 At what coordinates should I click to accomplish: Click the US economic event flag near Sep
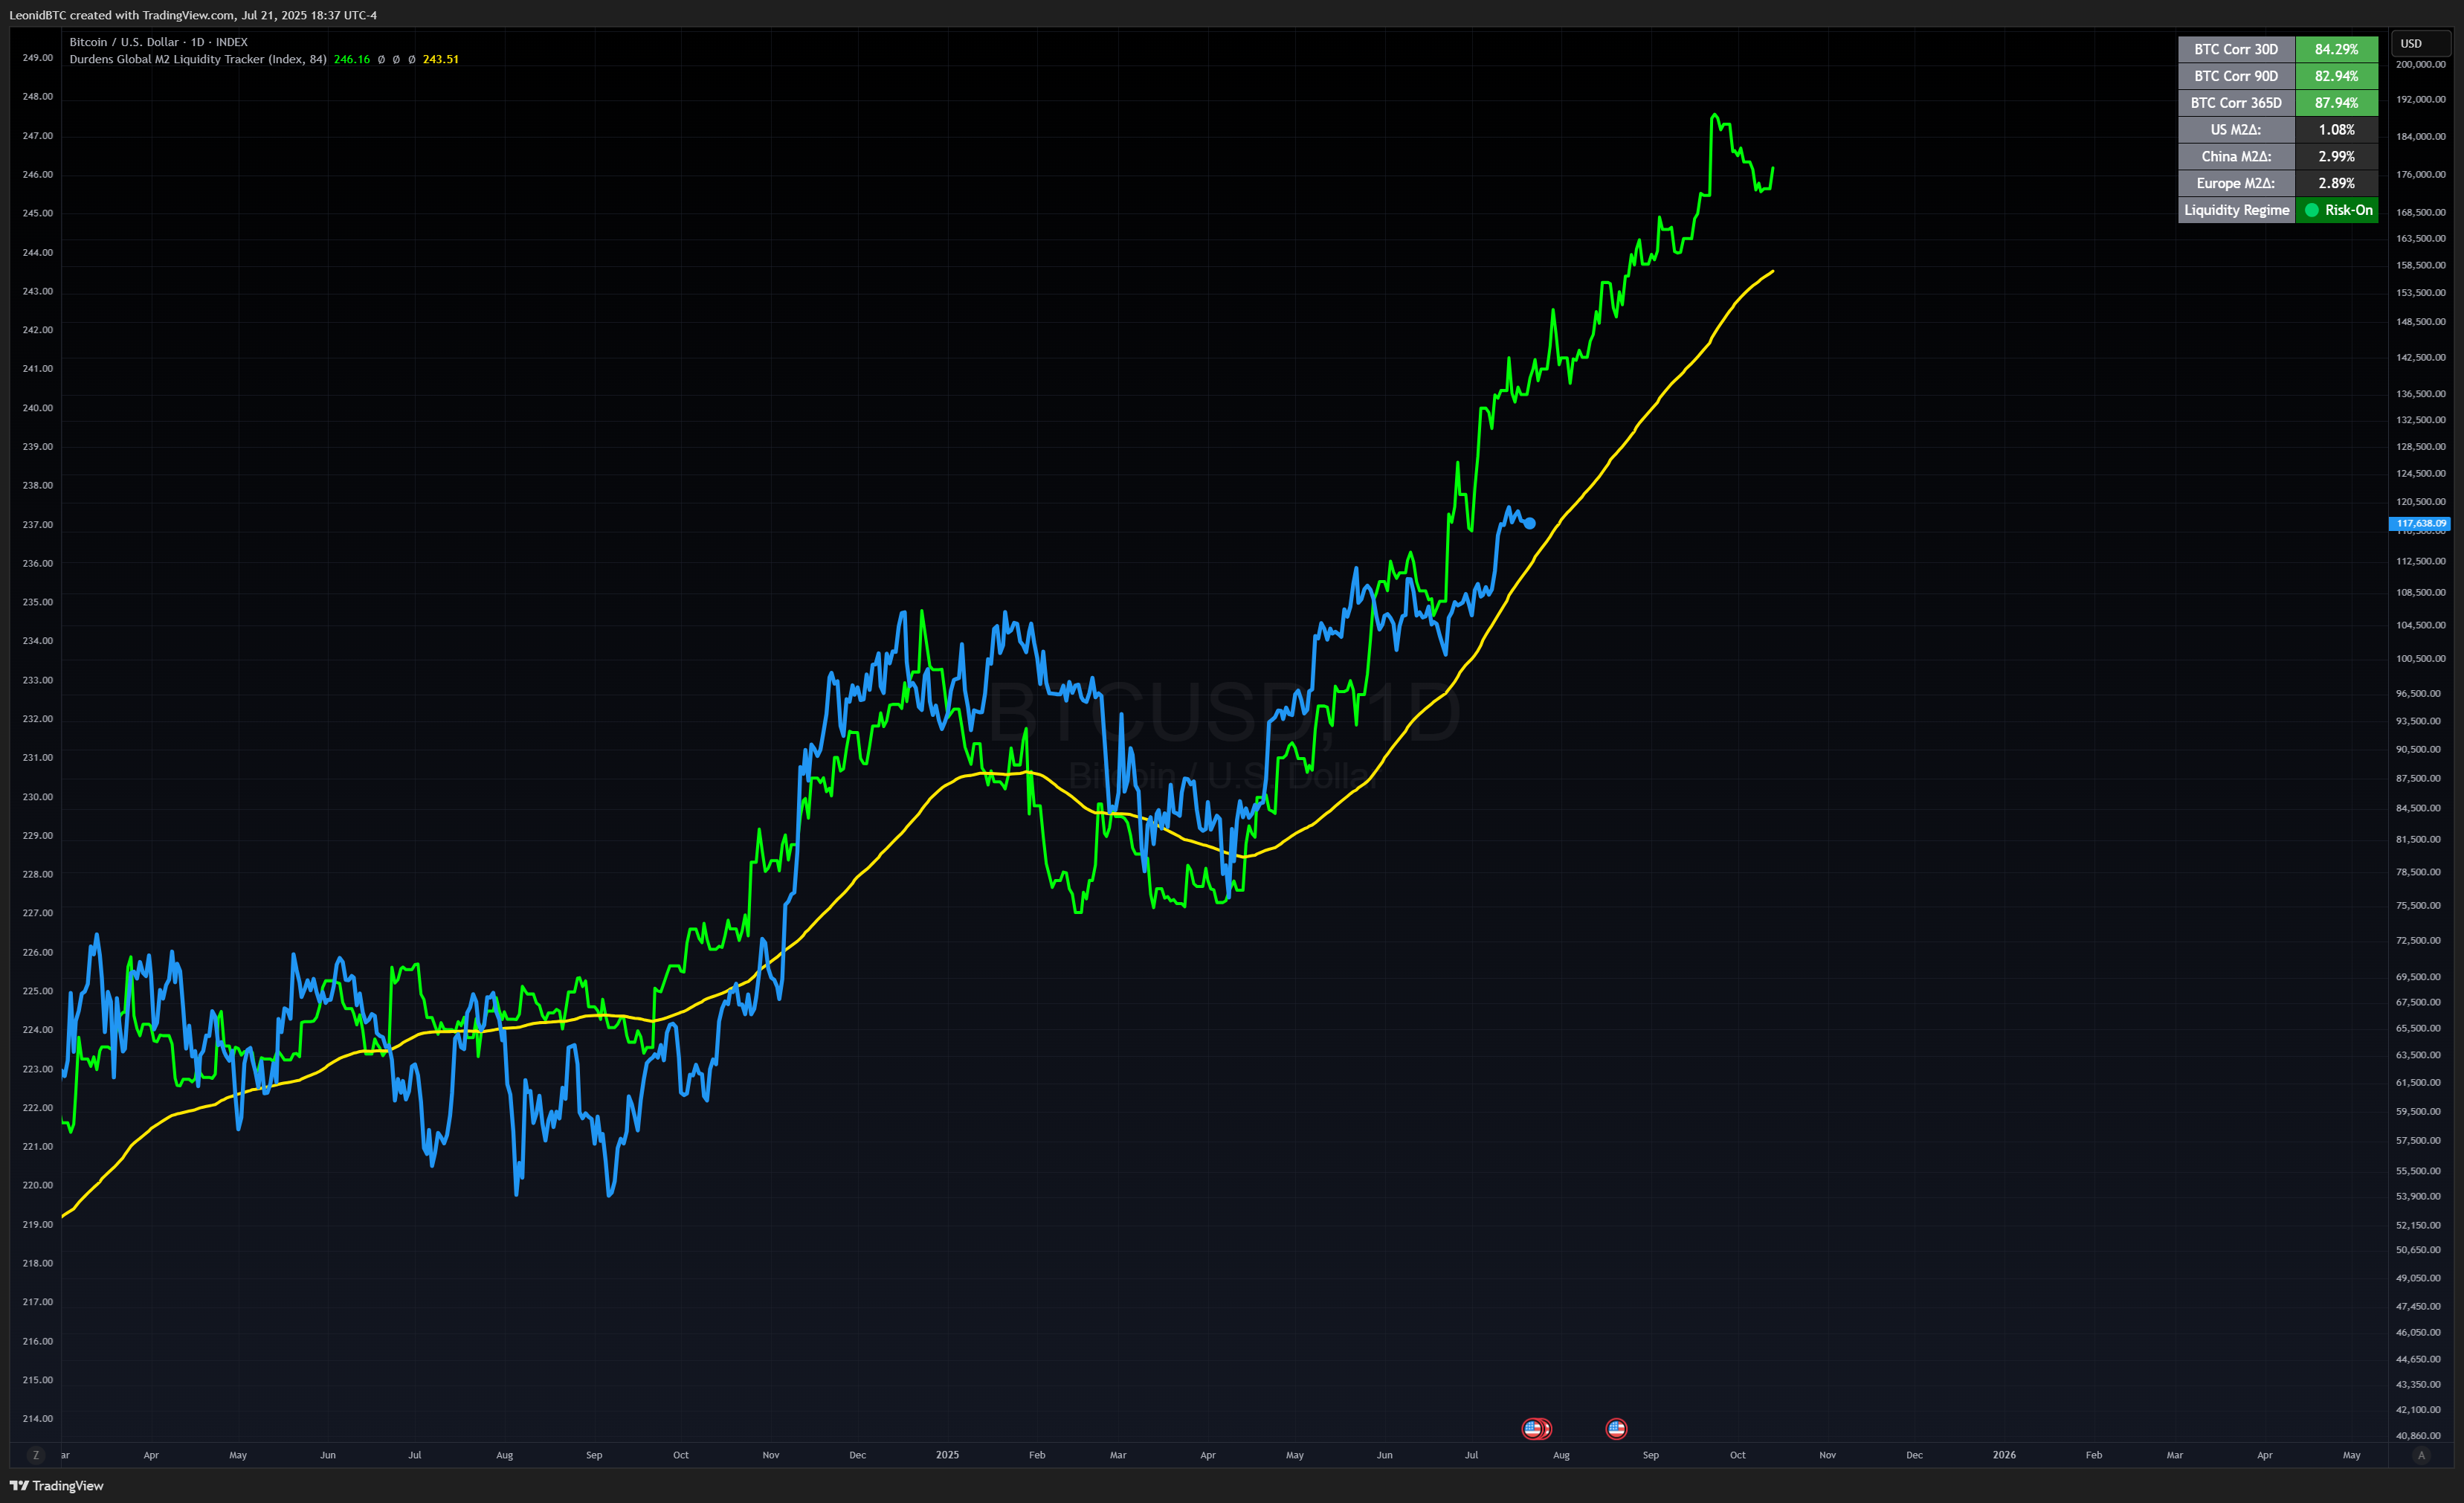[1616, 1428]
